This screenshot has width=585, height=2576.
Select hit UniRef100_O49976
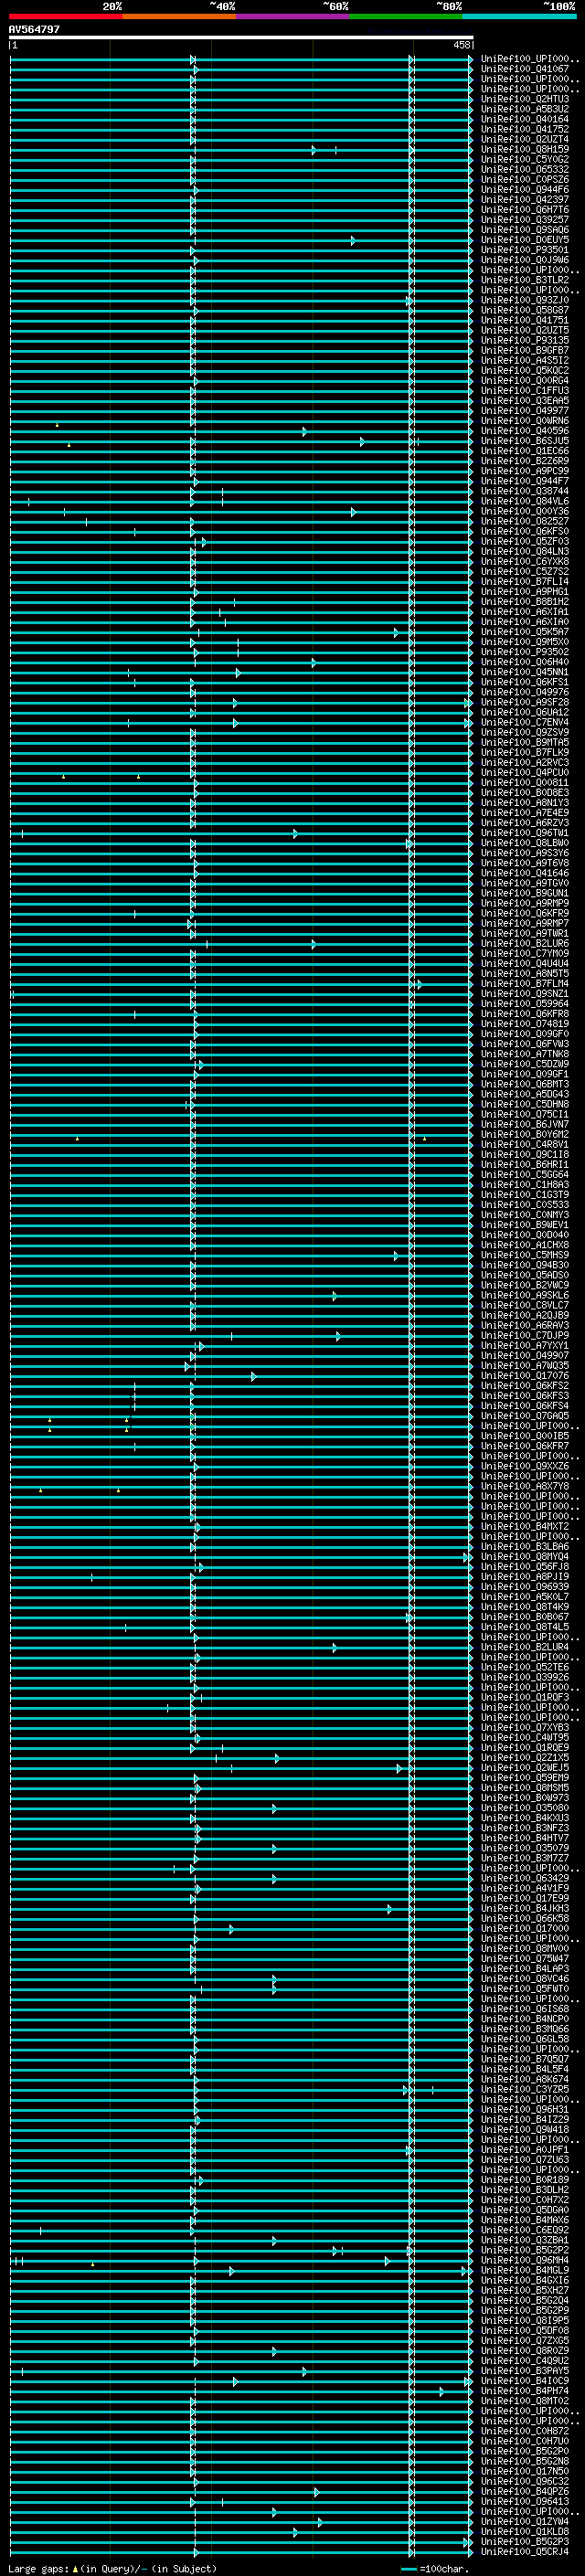525,692
